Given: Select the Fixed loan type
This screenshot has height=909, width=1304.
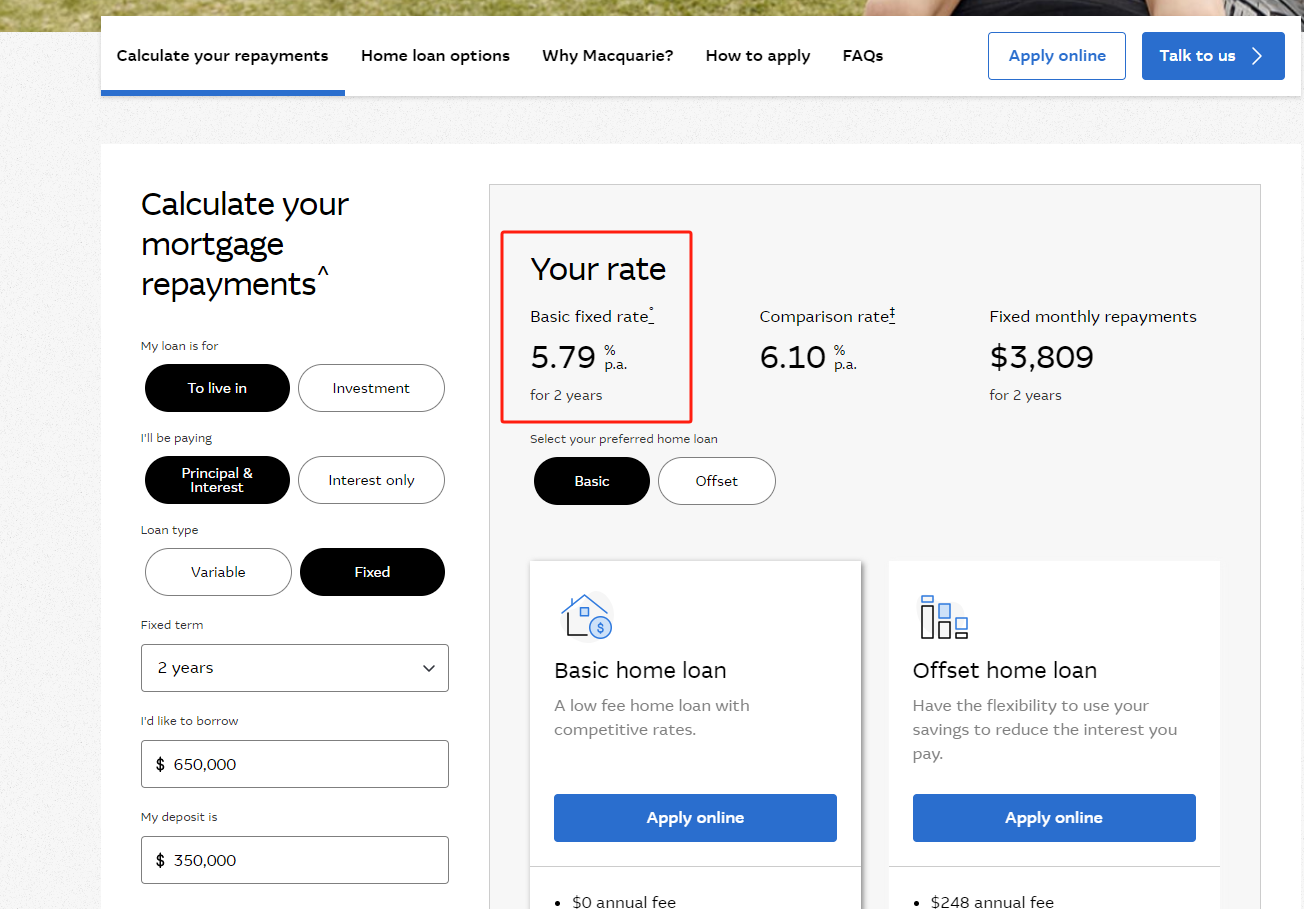Looking at the screenshot, I should click(x=372, y=572).
